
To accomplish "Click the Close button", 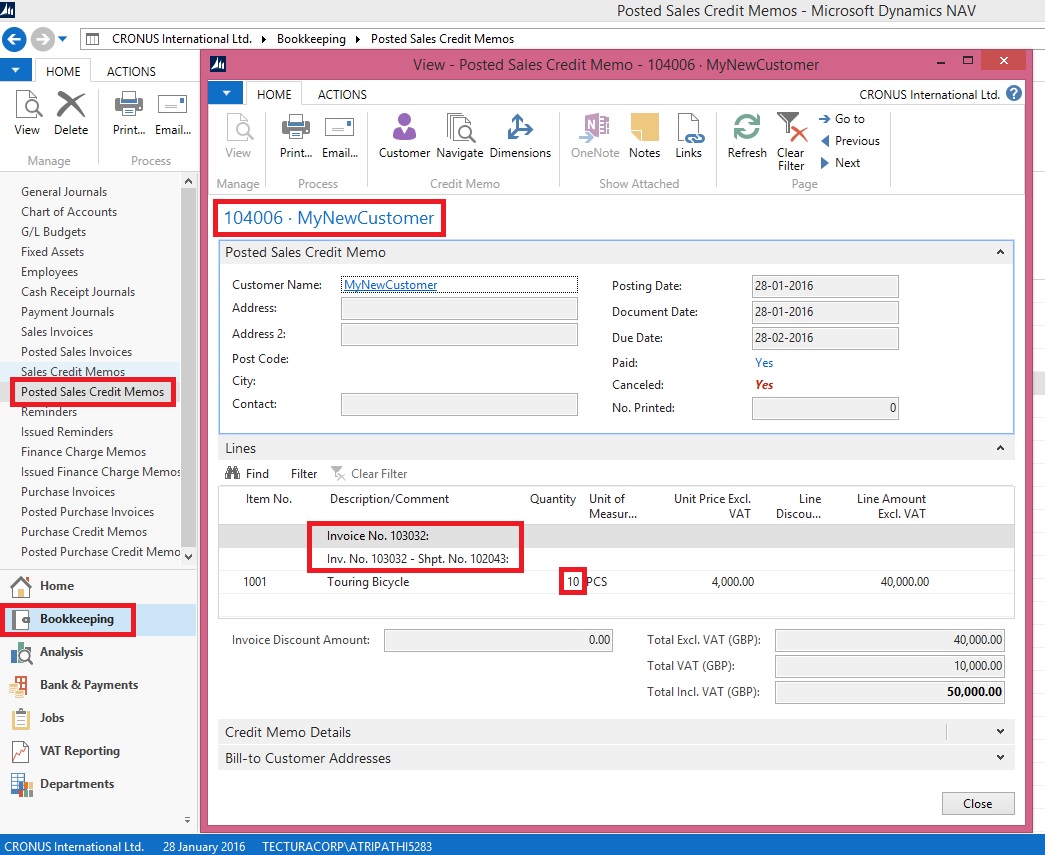I will (977, 803).
